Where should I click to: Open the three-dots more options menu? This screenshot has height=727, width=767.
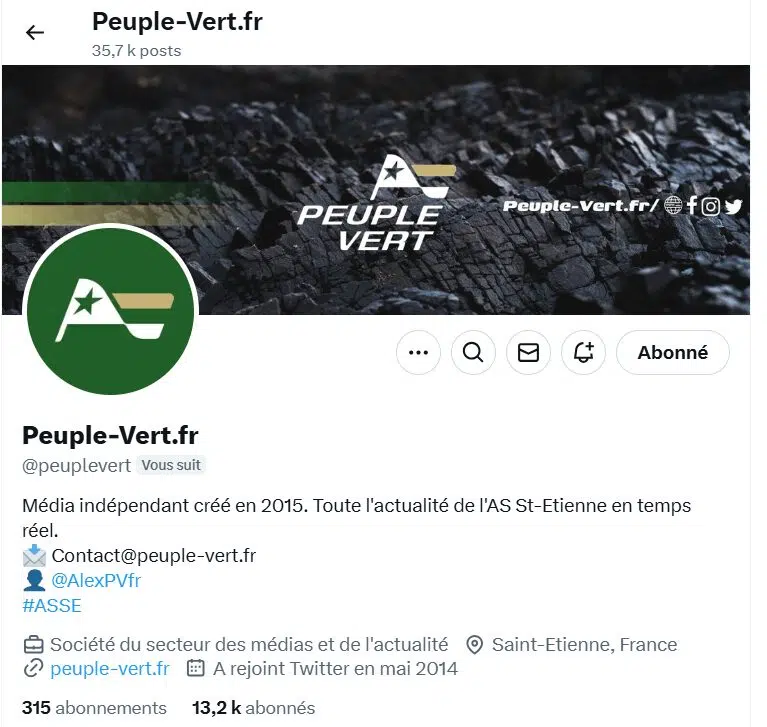[418, 352]
